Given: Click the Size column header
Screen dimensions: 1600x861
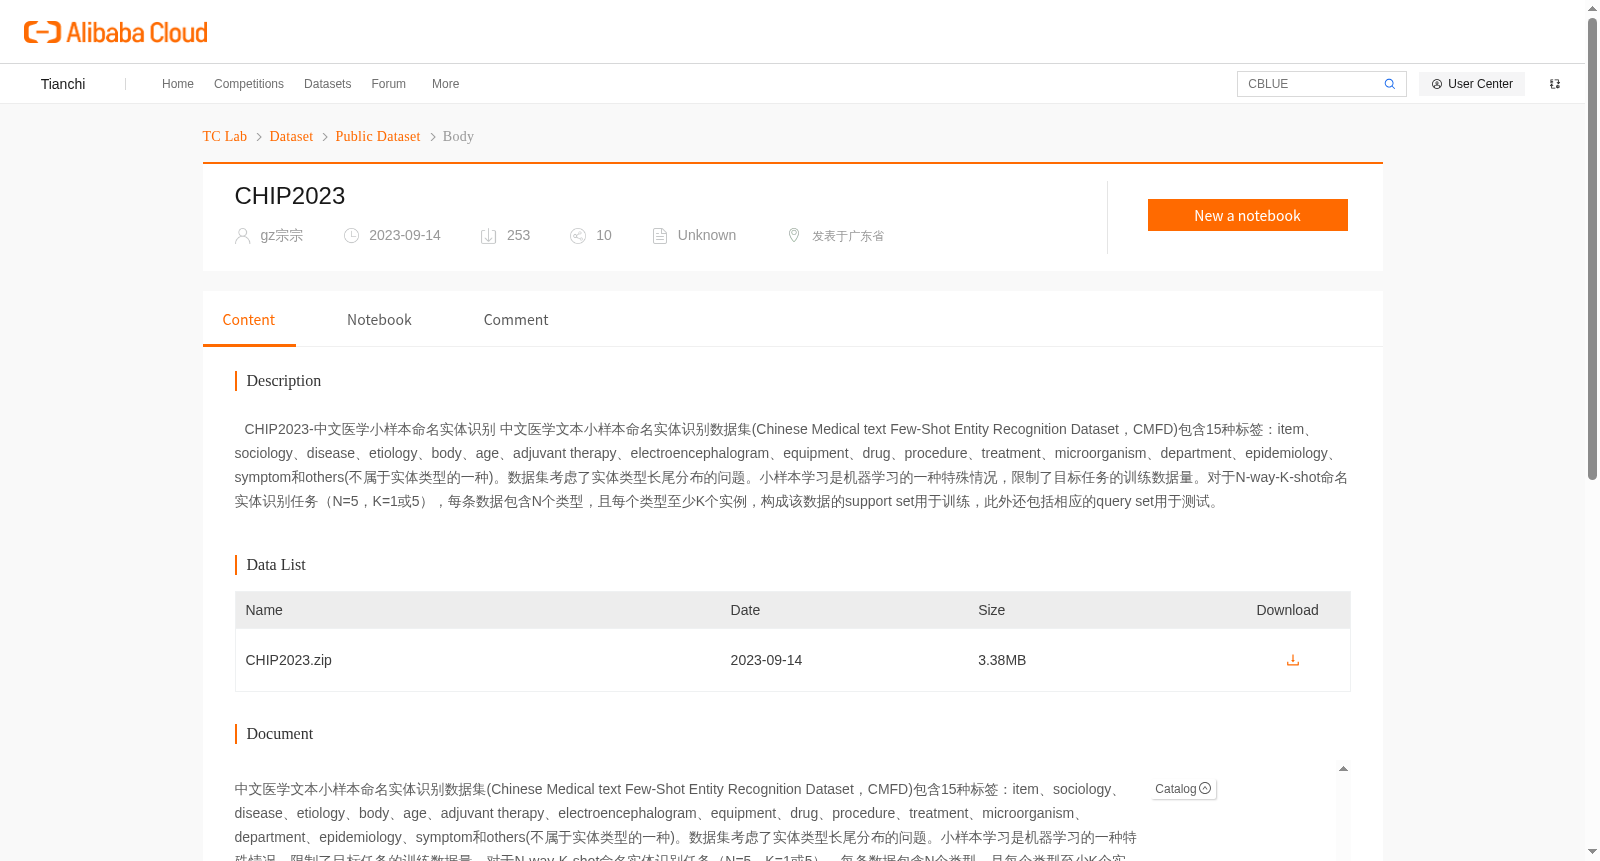Looking at the screenshot, I should coord(991,610).
